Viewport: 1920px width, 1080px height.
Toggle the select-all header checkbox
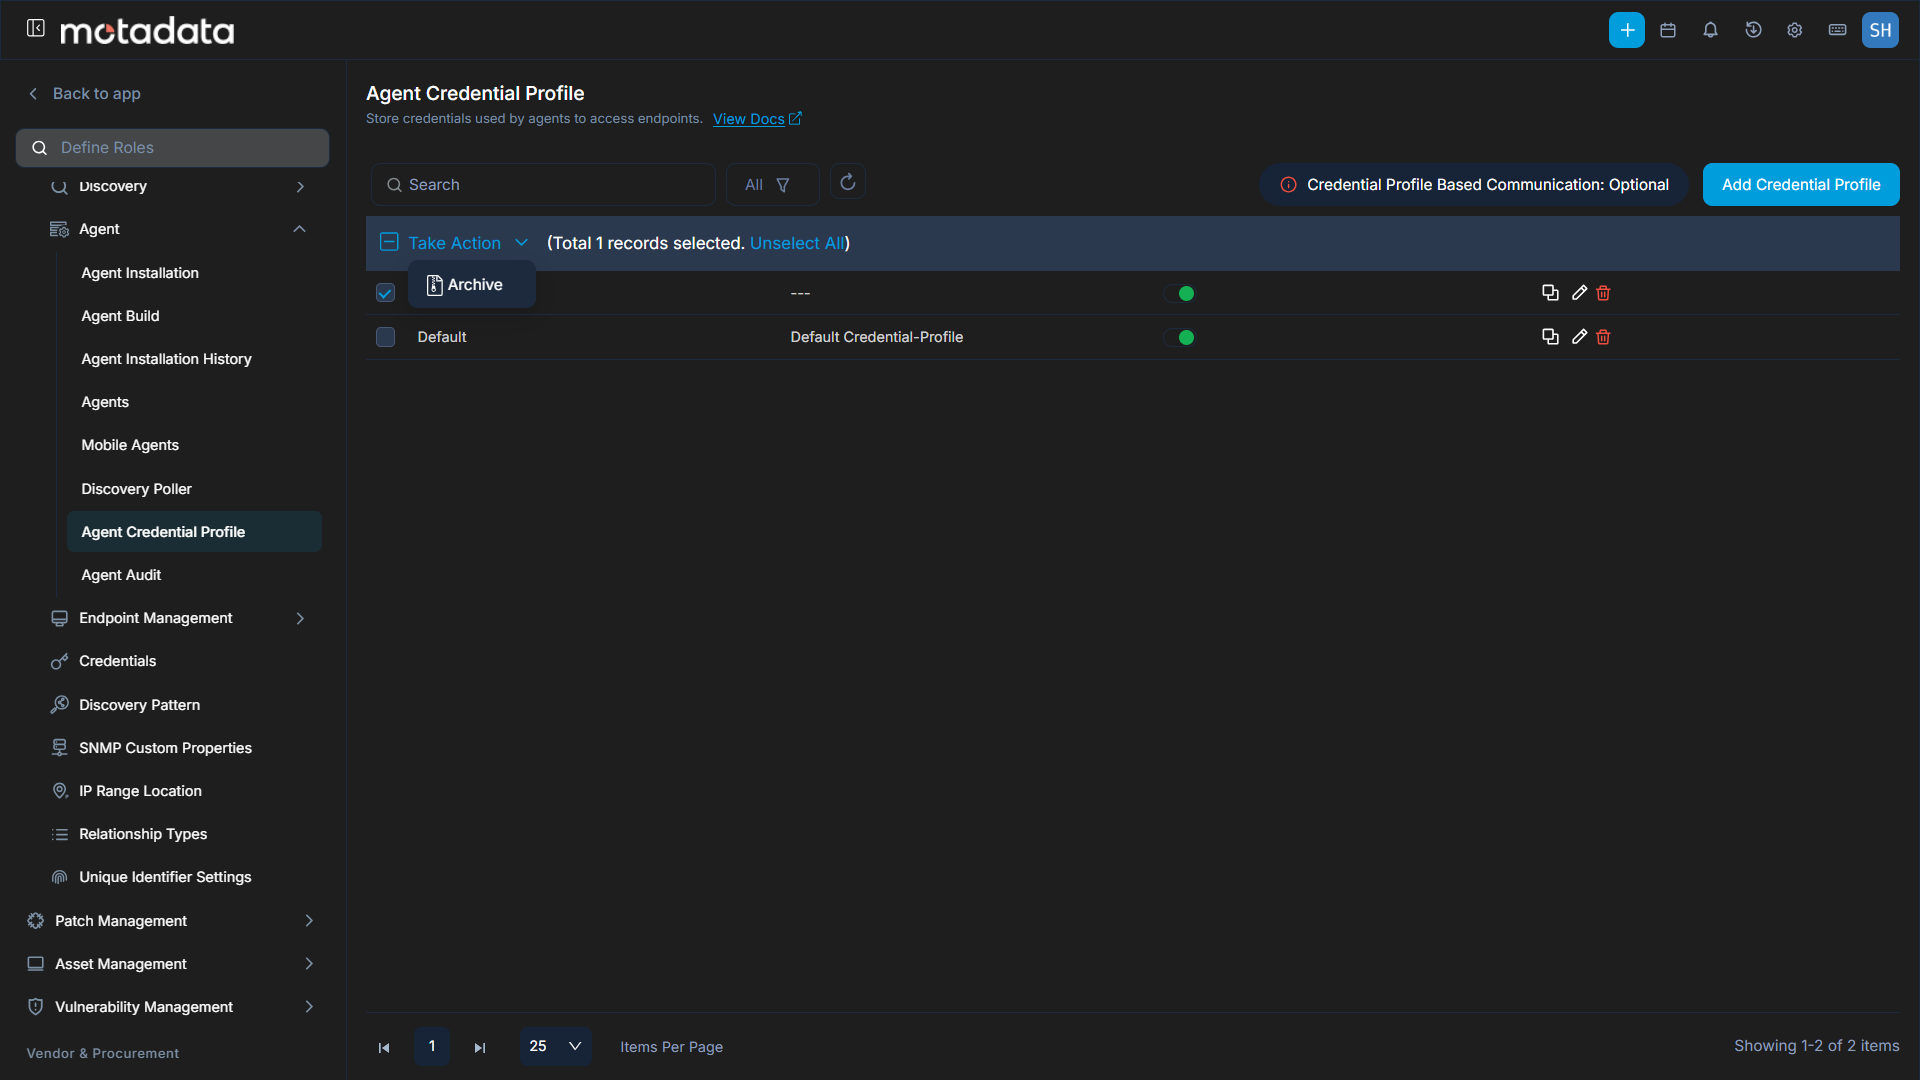(389, 242)
